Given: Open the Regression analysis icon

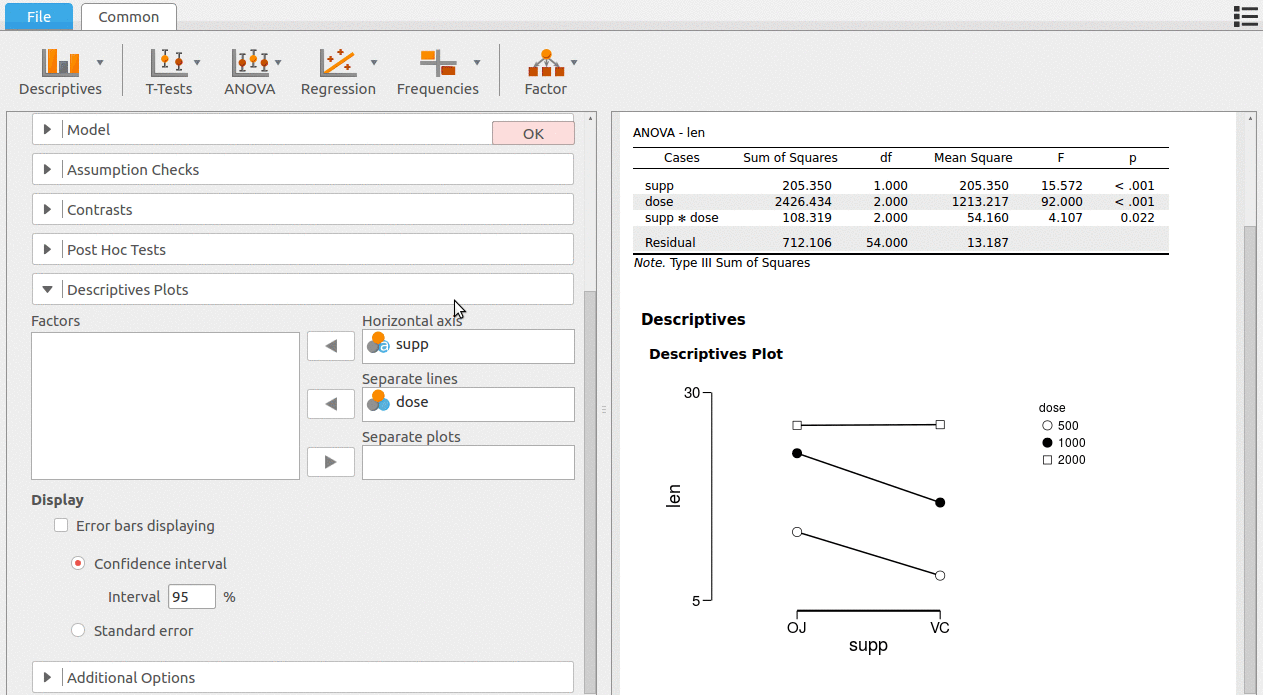Looking at the screenshot, I should pyautogui.click(x=338, y=63).
